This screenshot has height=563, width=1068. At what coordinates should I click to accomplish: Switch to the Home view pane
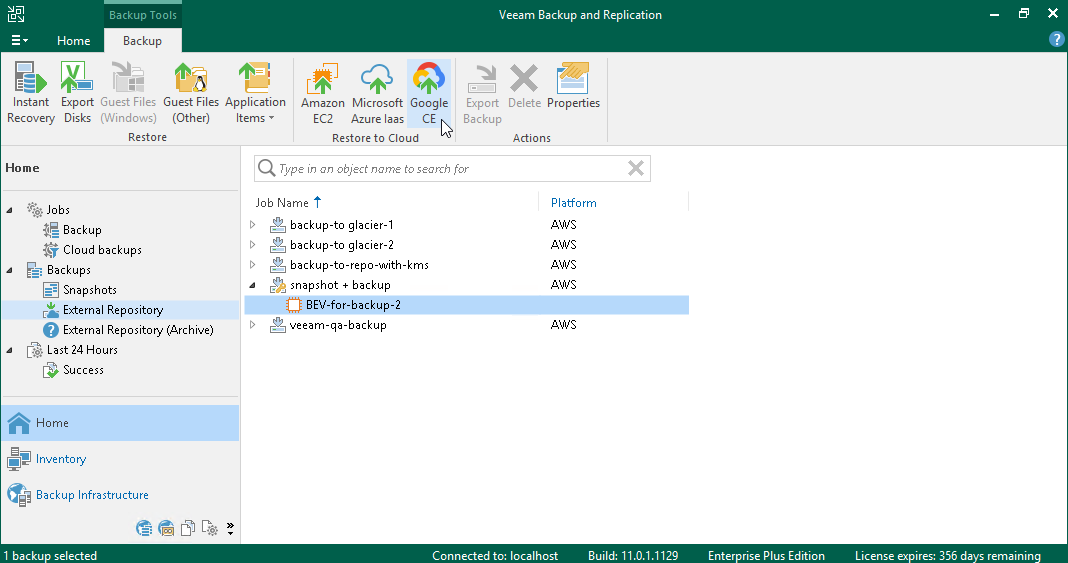point(120,423)
